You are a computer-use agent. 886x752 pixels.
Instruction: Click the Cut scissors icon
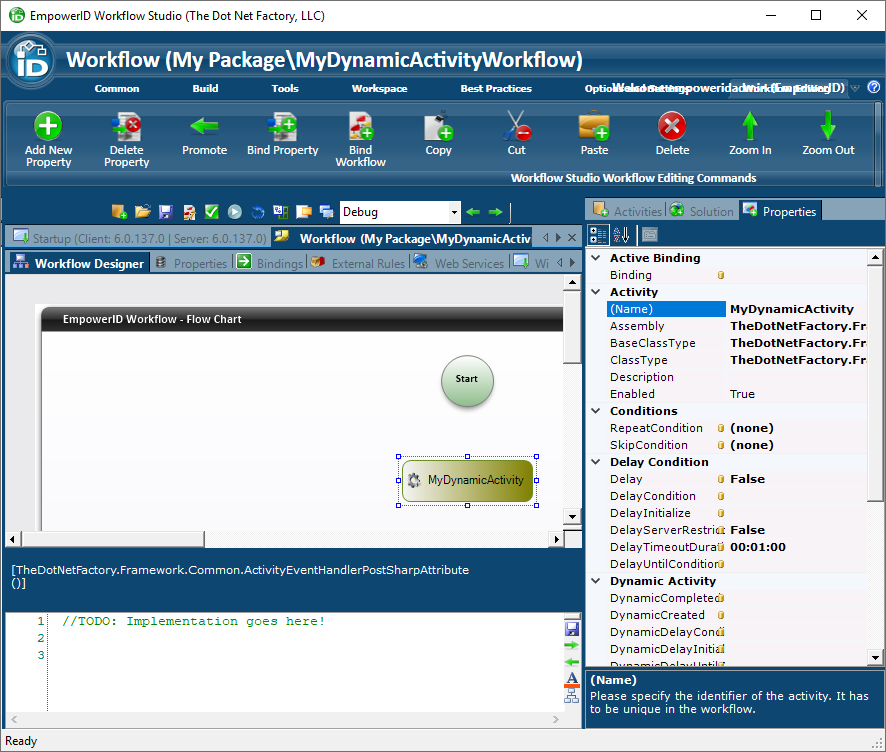pyautogui.click(x=516, y=126)
